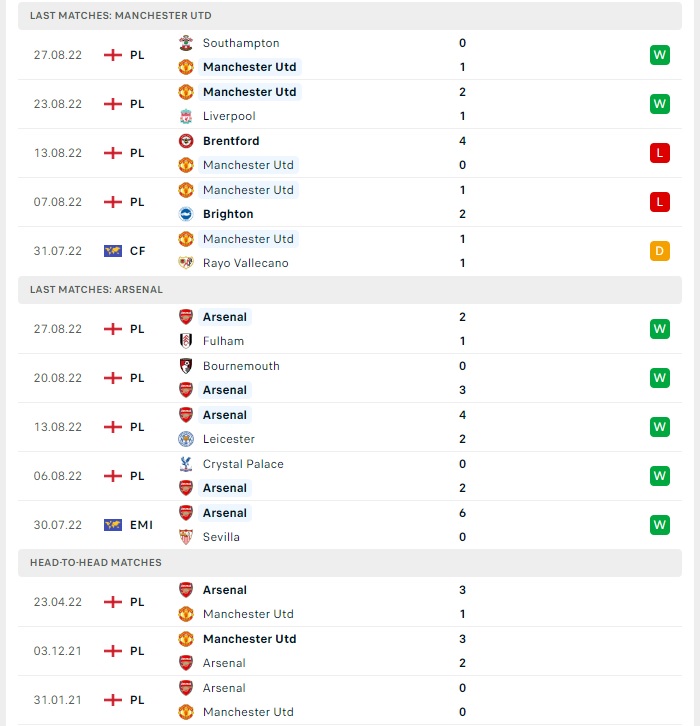Click the world flag icon beside CF

coord(113,251)
